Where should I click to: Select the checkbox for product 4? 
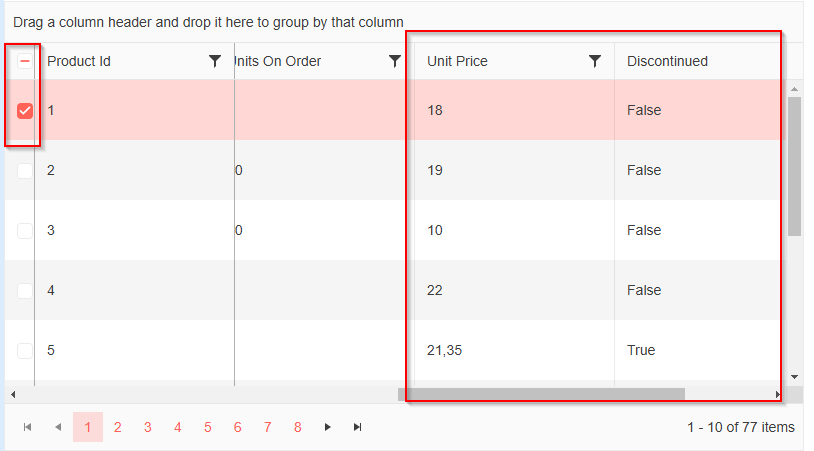pyautogui.click(x=25, y=290)
